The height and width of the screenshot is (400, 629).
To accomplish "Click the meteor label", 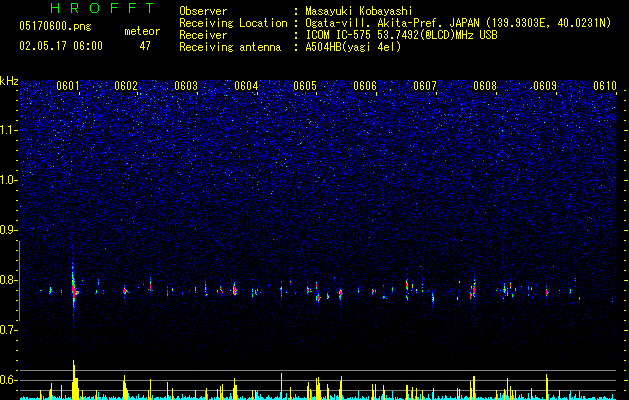I will pos(142,31).
